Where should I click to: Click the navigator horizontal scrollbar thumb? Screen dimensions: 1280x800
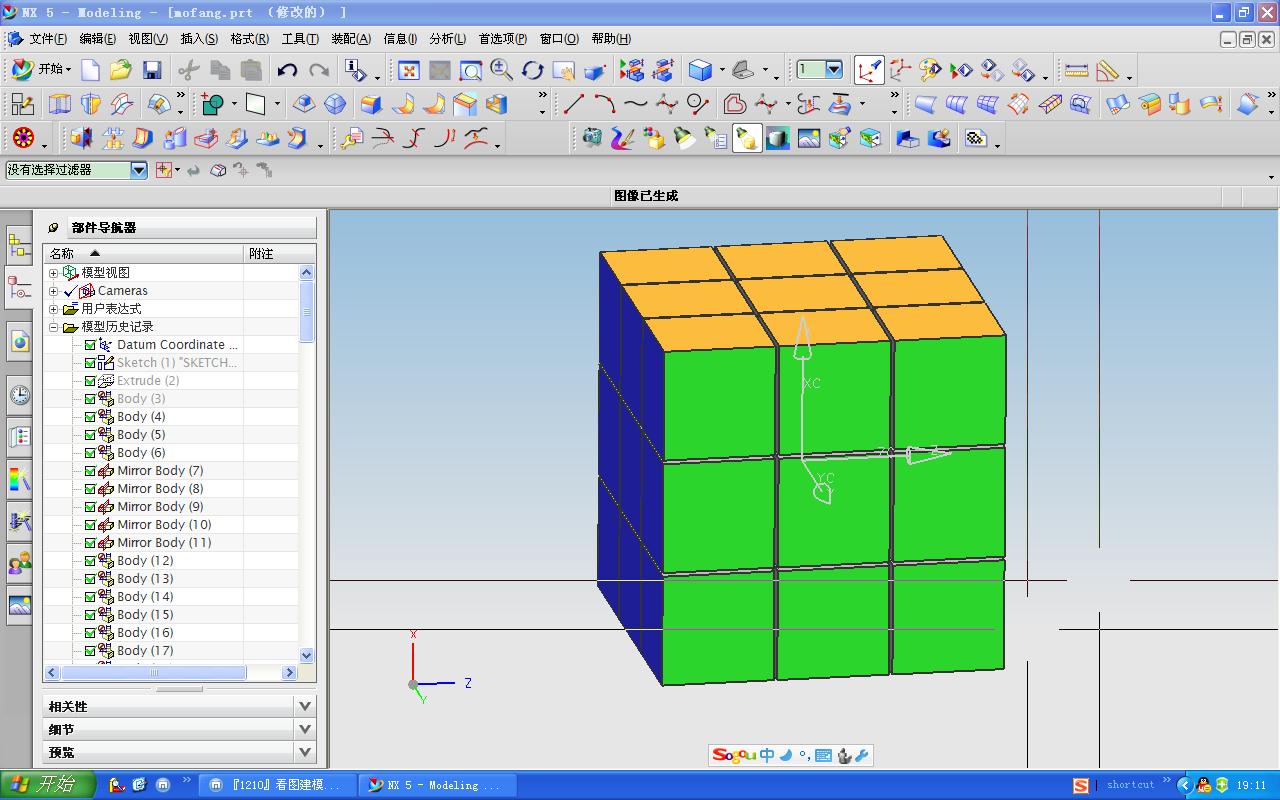(x=153, y=673)
